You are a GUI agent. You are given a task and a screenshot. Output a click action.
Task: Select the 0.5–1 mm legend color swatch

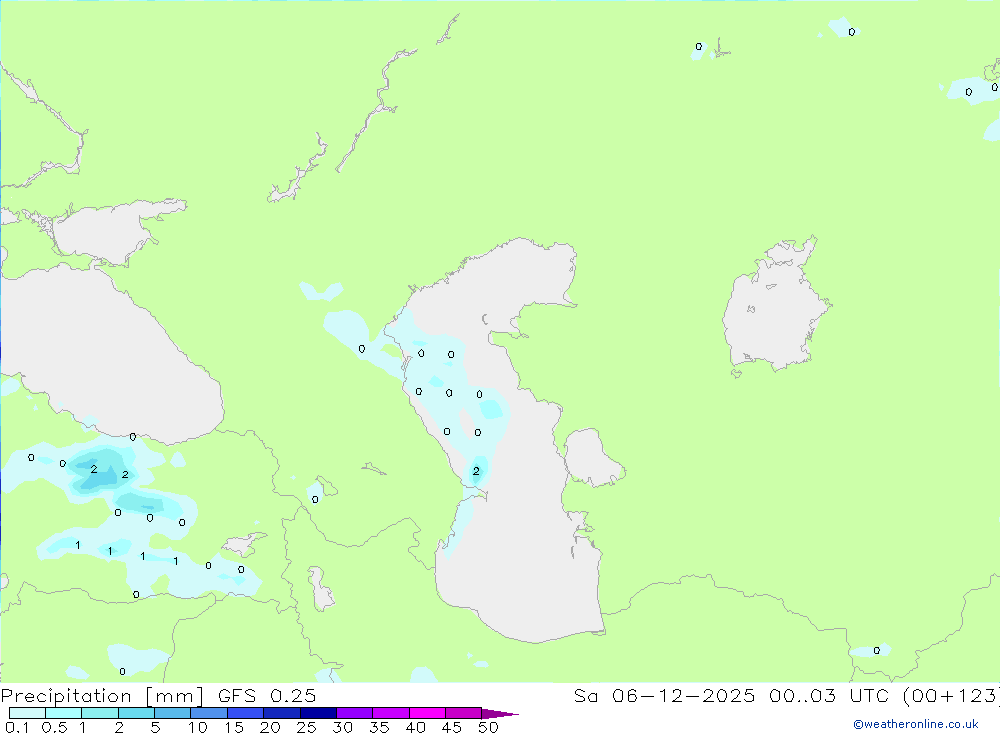63,713
